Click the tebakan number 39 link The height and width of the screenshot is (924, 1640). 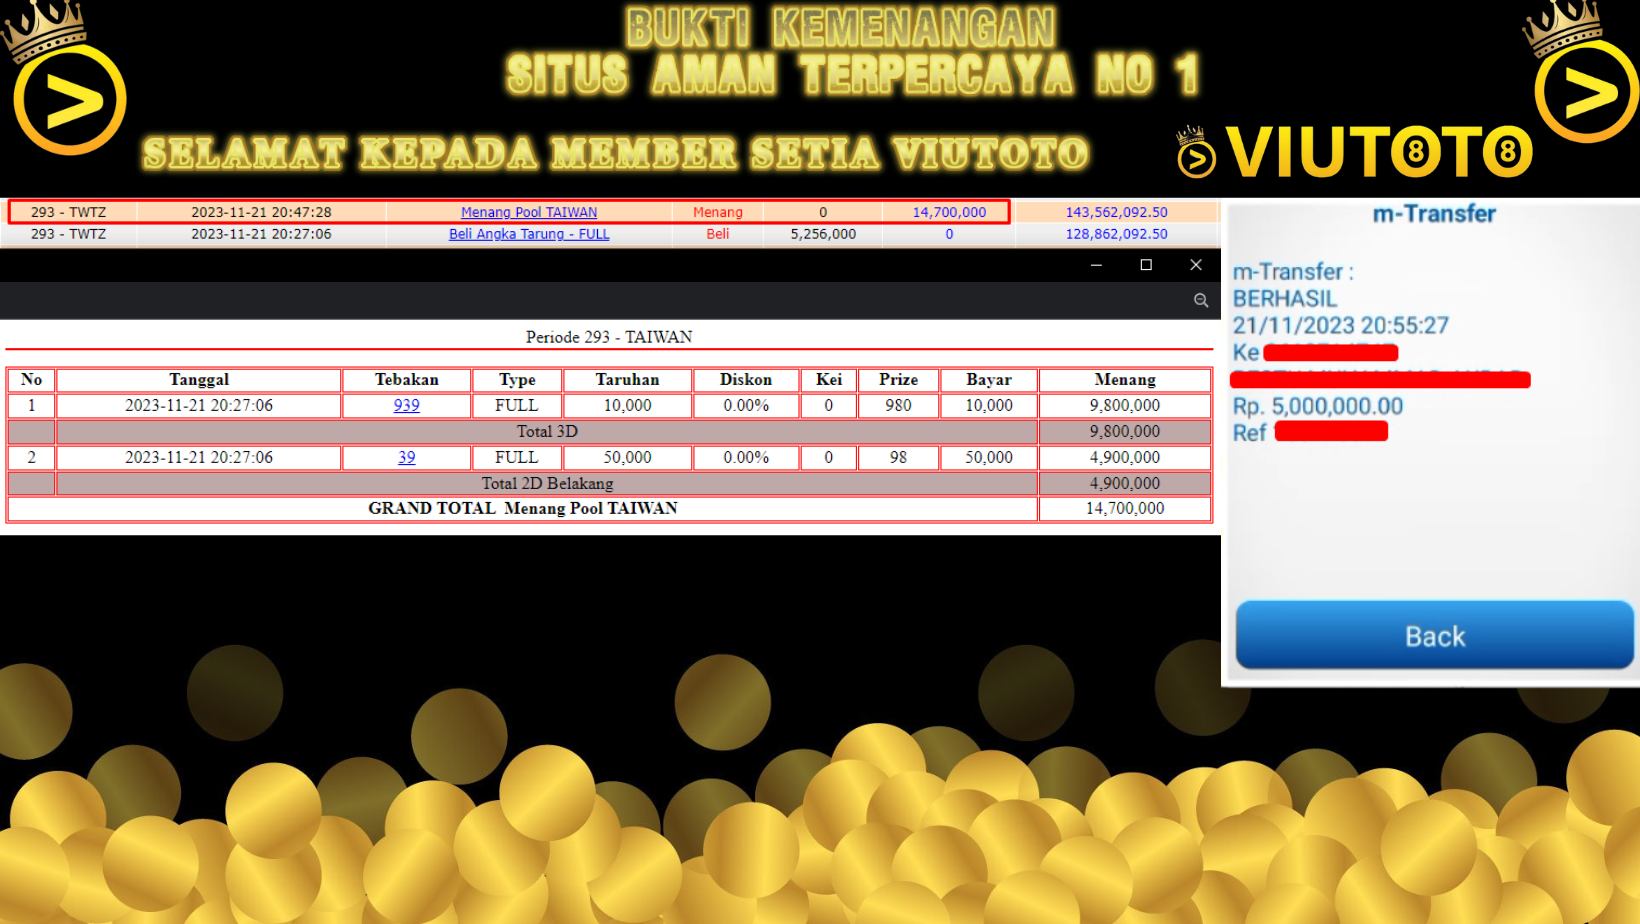(x=406, y=457)
